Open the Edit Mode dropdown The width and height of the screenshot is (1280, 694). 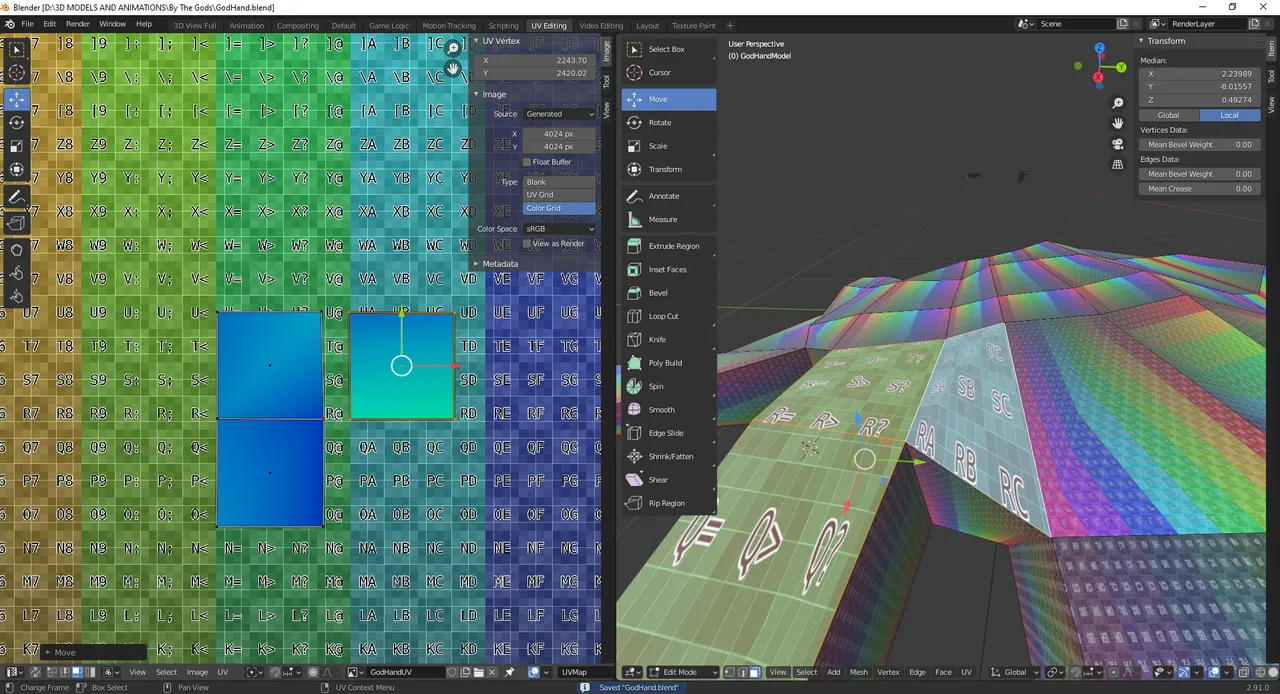[683, 672]
